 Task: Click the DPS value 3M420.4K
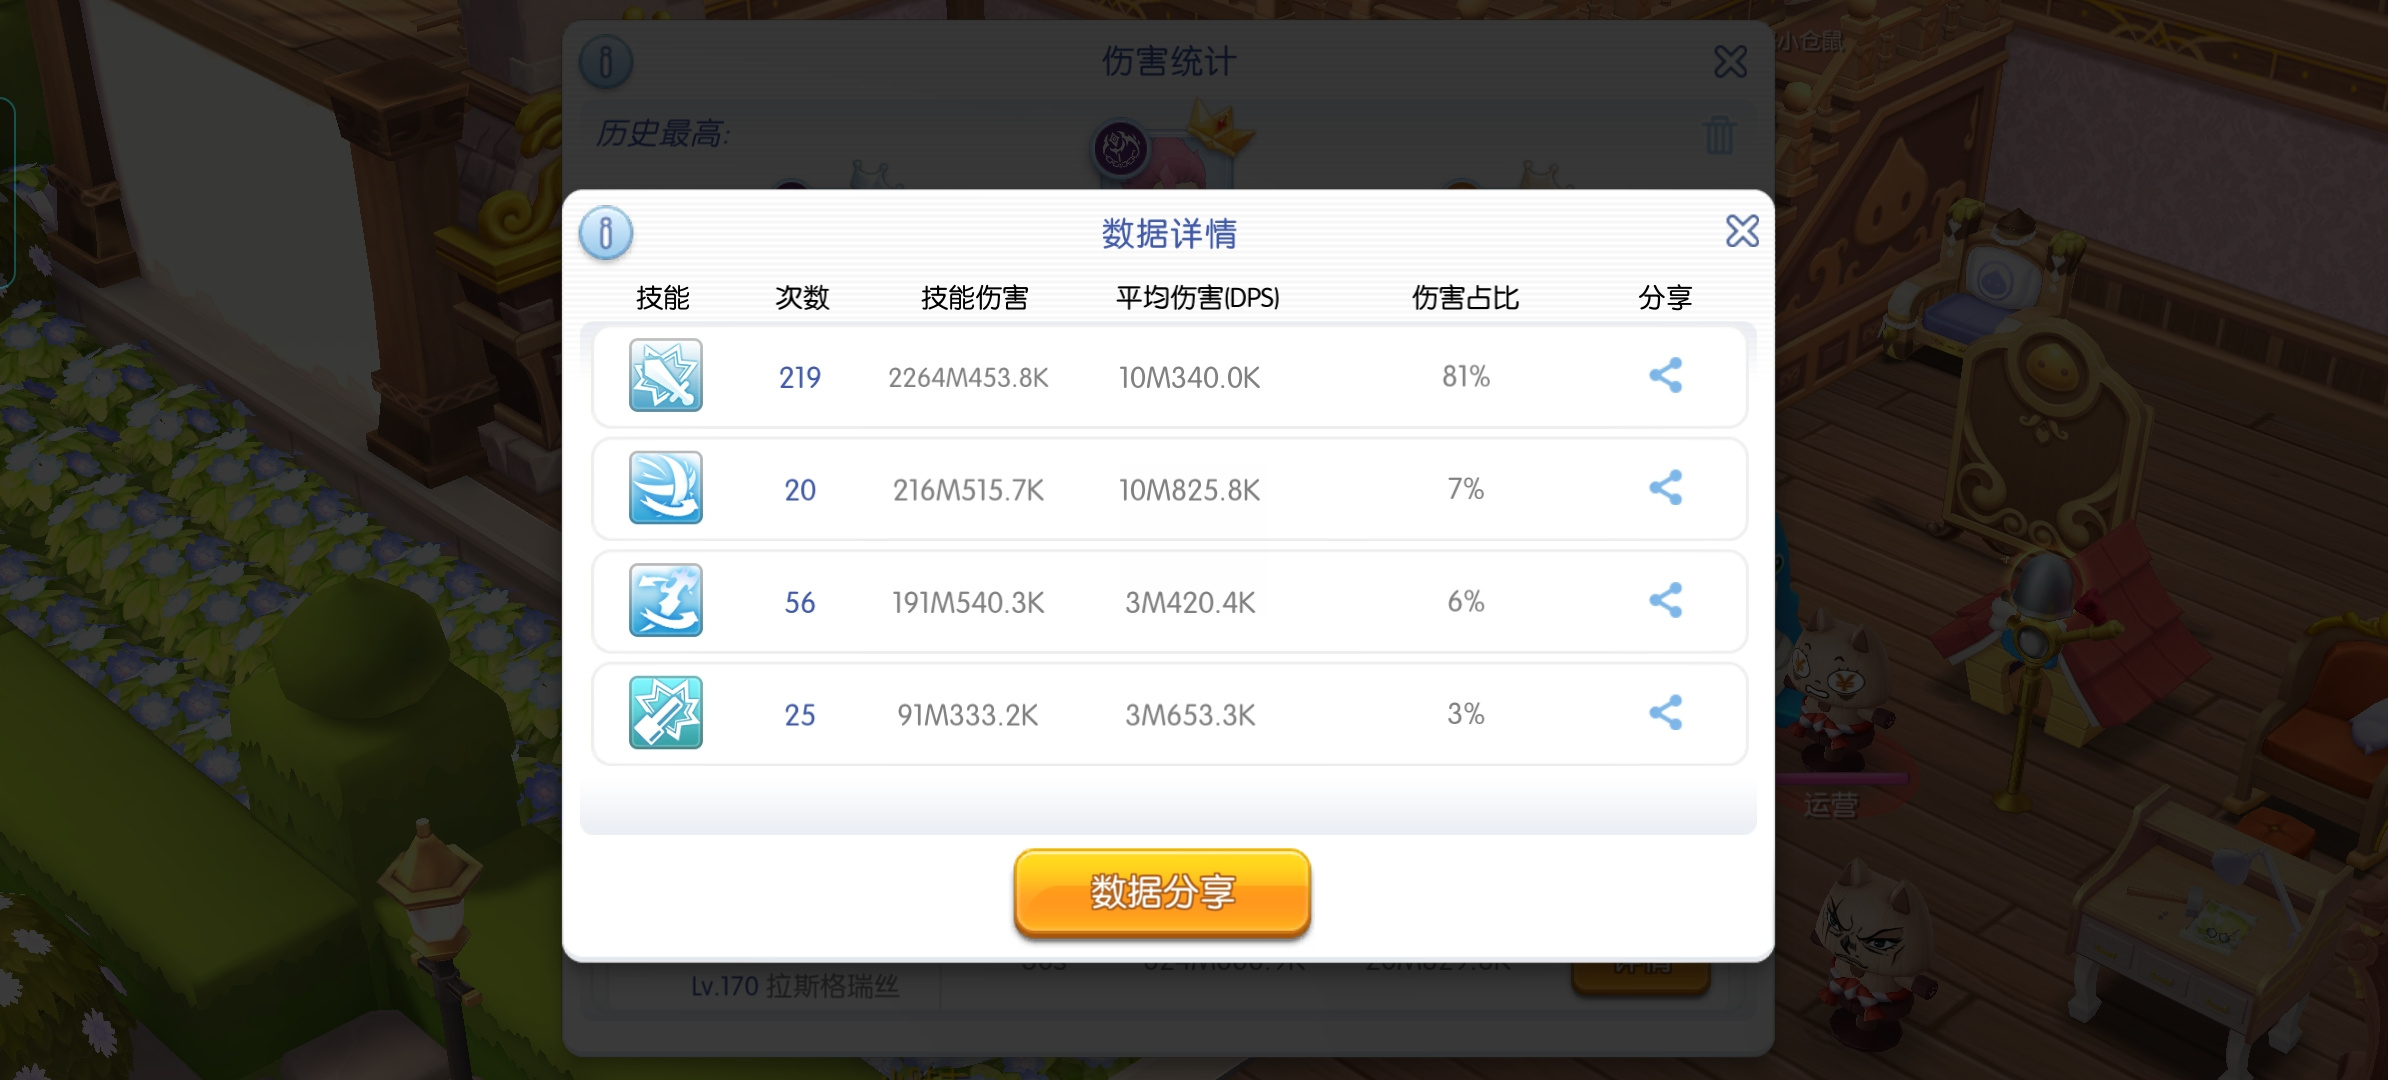coord(1190,603)
